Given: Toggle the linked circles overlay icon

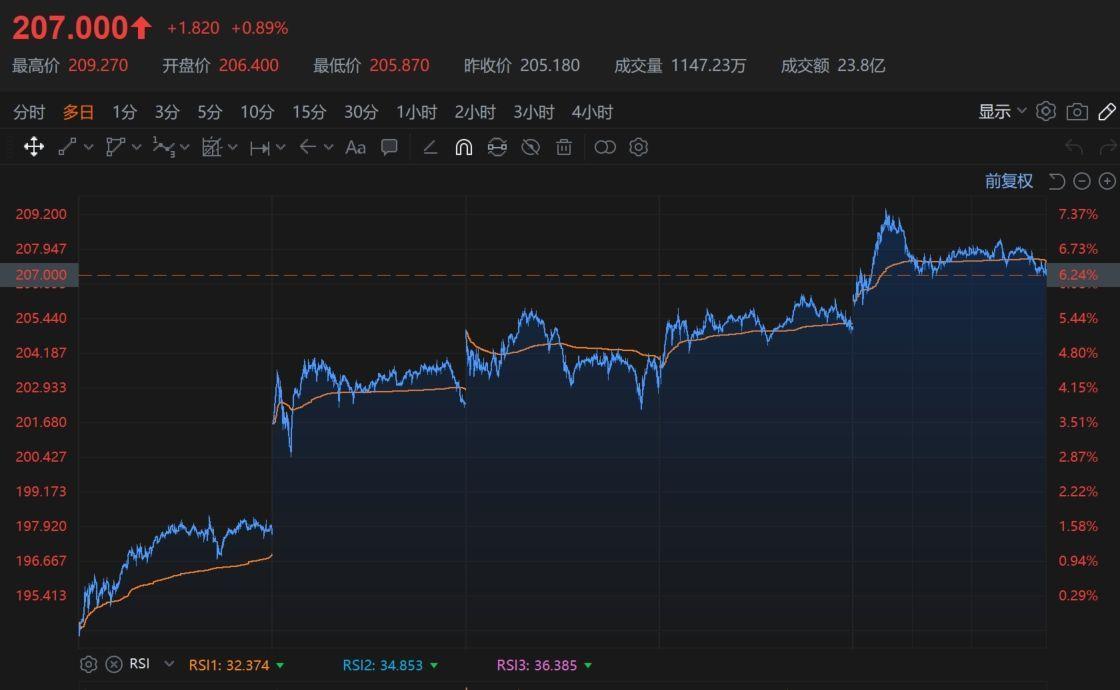Looking at the screenshot, I should tap(605, 147).
